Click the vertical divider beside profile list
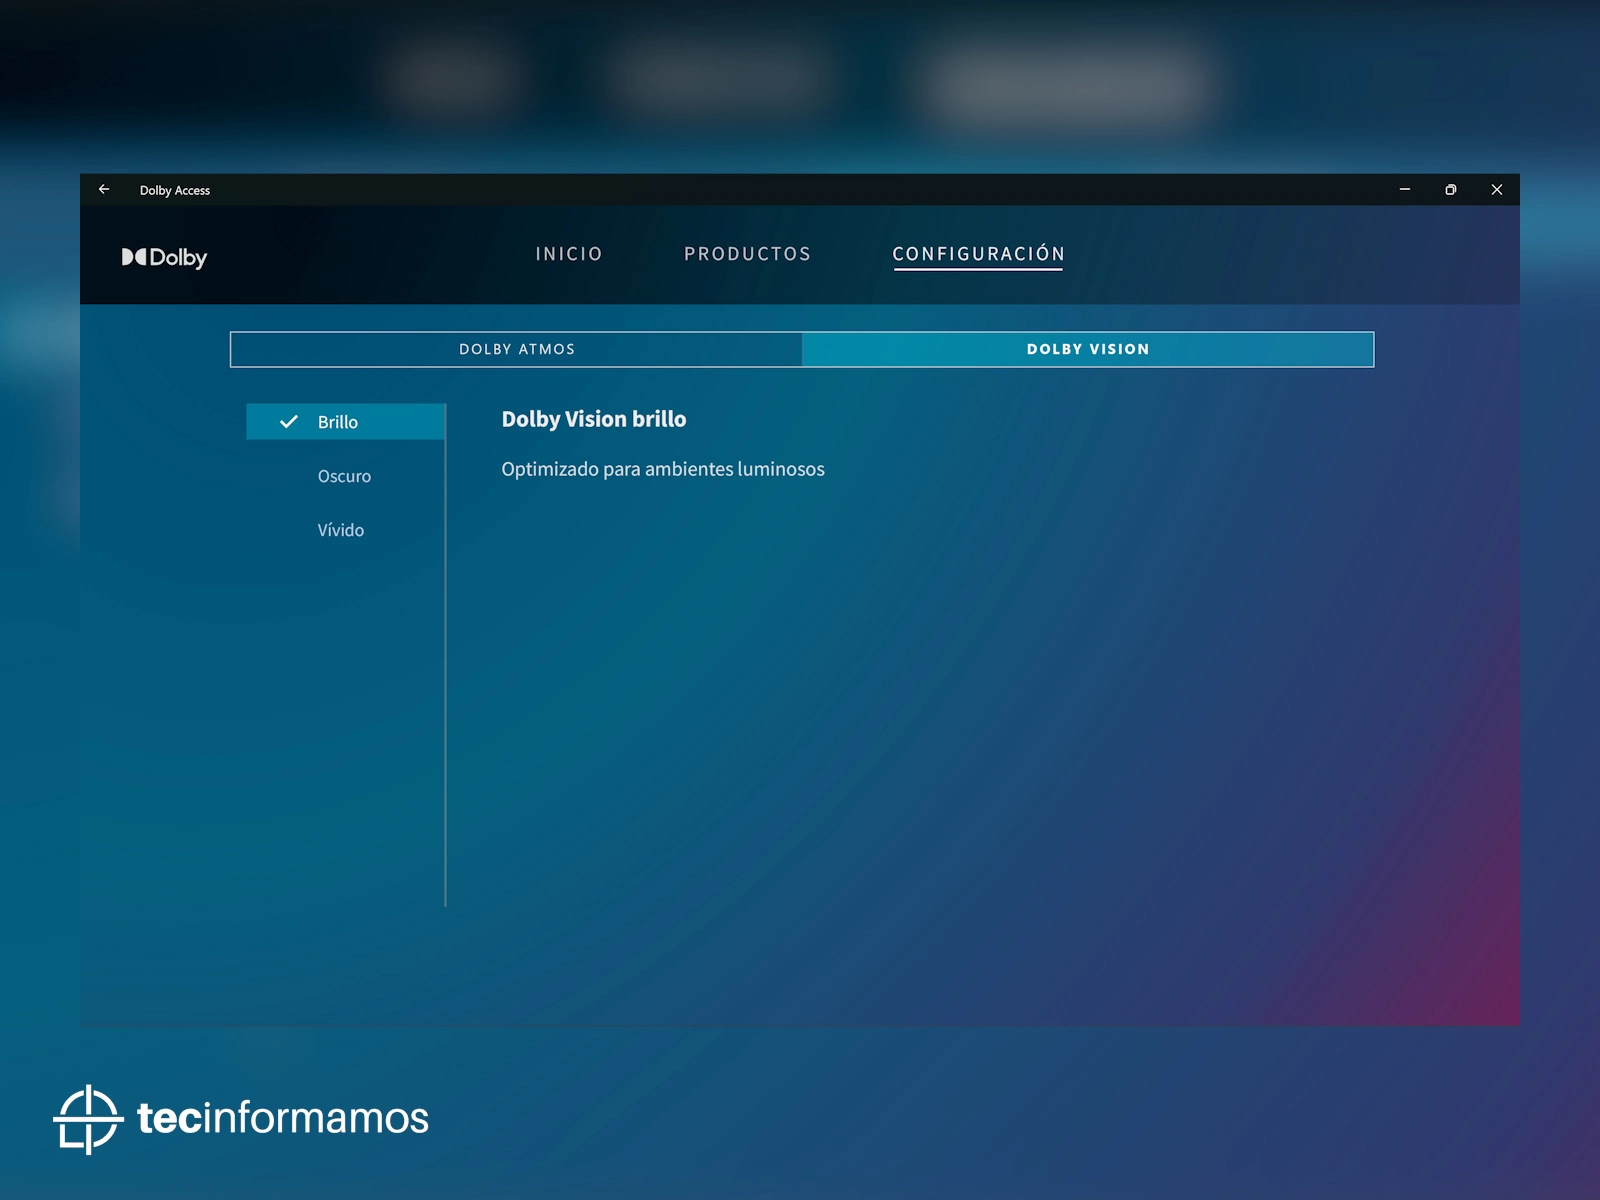This screenshot has height=1200, width=1600. 445,700
